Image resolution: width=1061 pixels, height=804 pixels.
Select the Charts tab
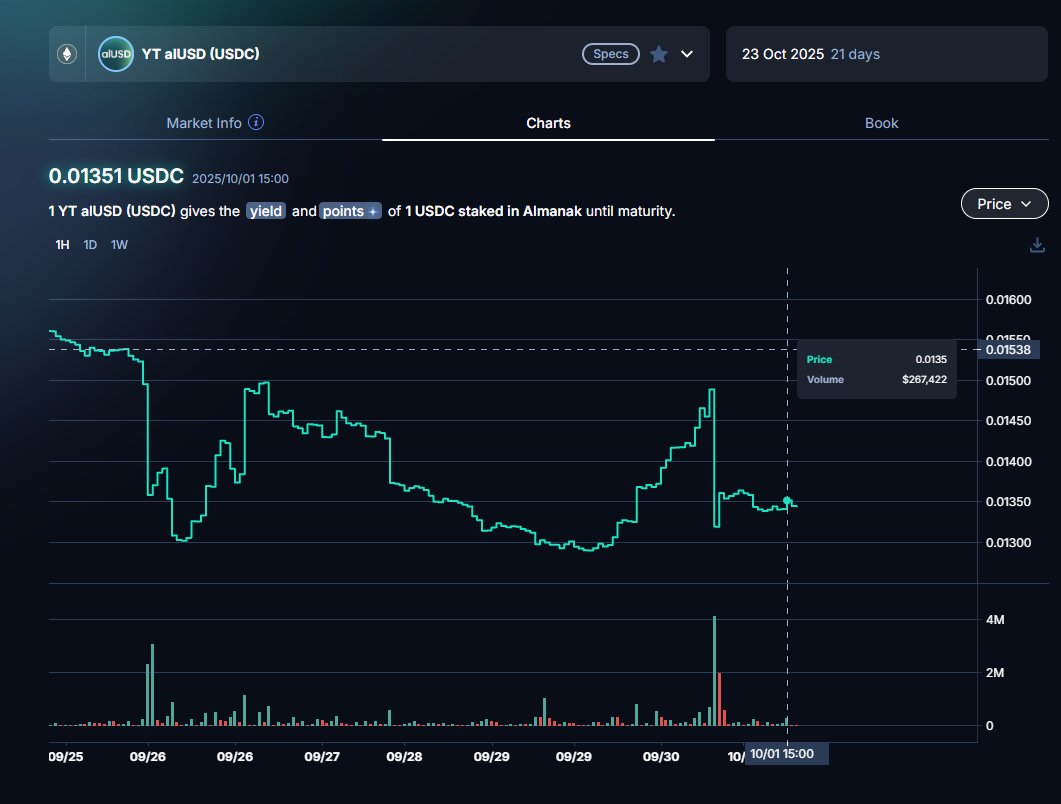pyautogui.click(x=548, y=123)
